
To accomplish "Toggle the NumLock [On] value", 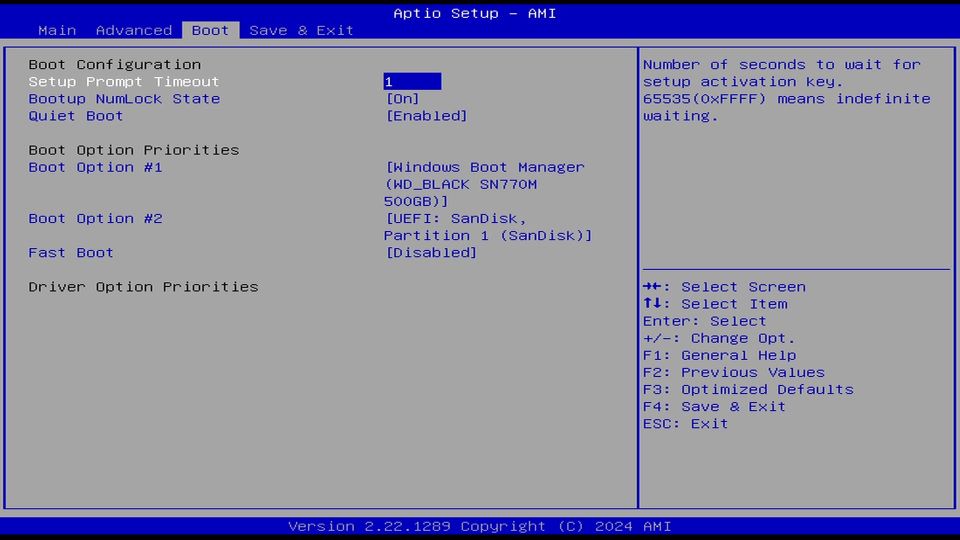I will 402,99.
